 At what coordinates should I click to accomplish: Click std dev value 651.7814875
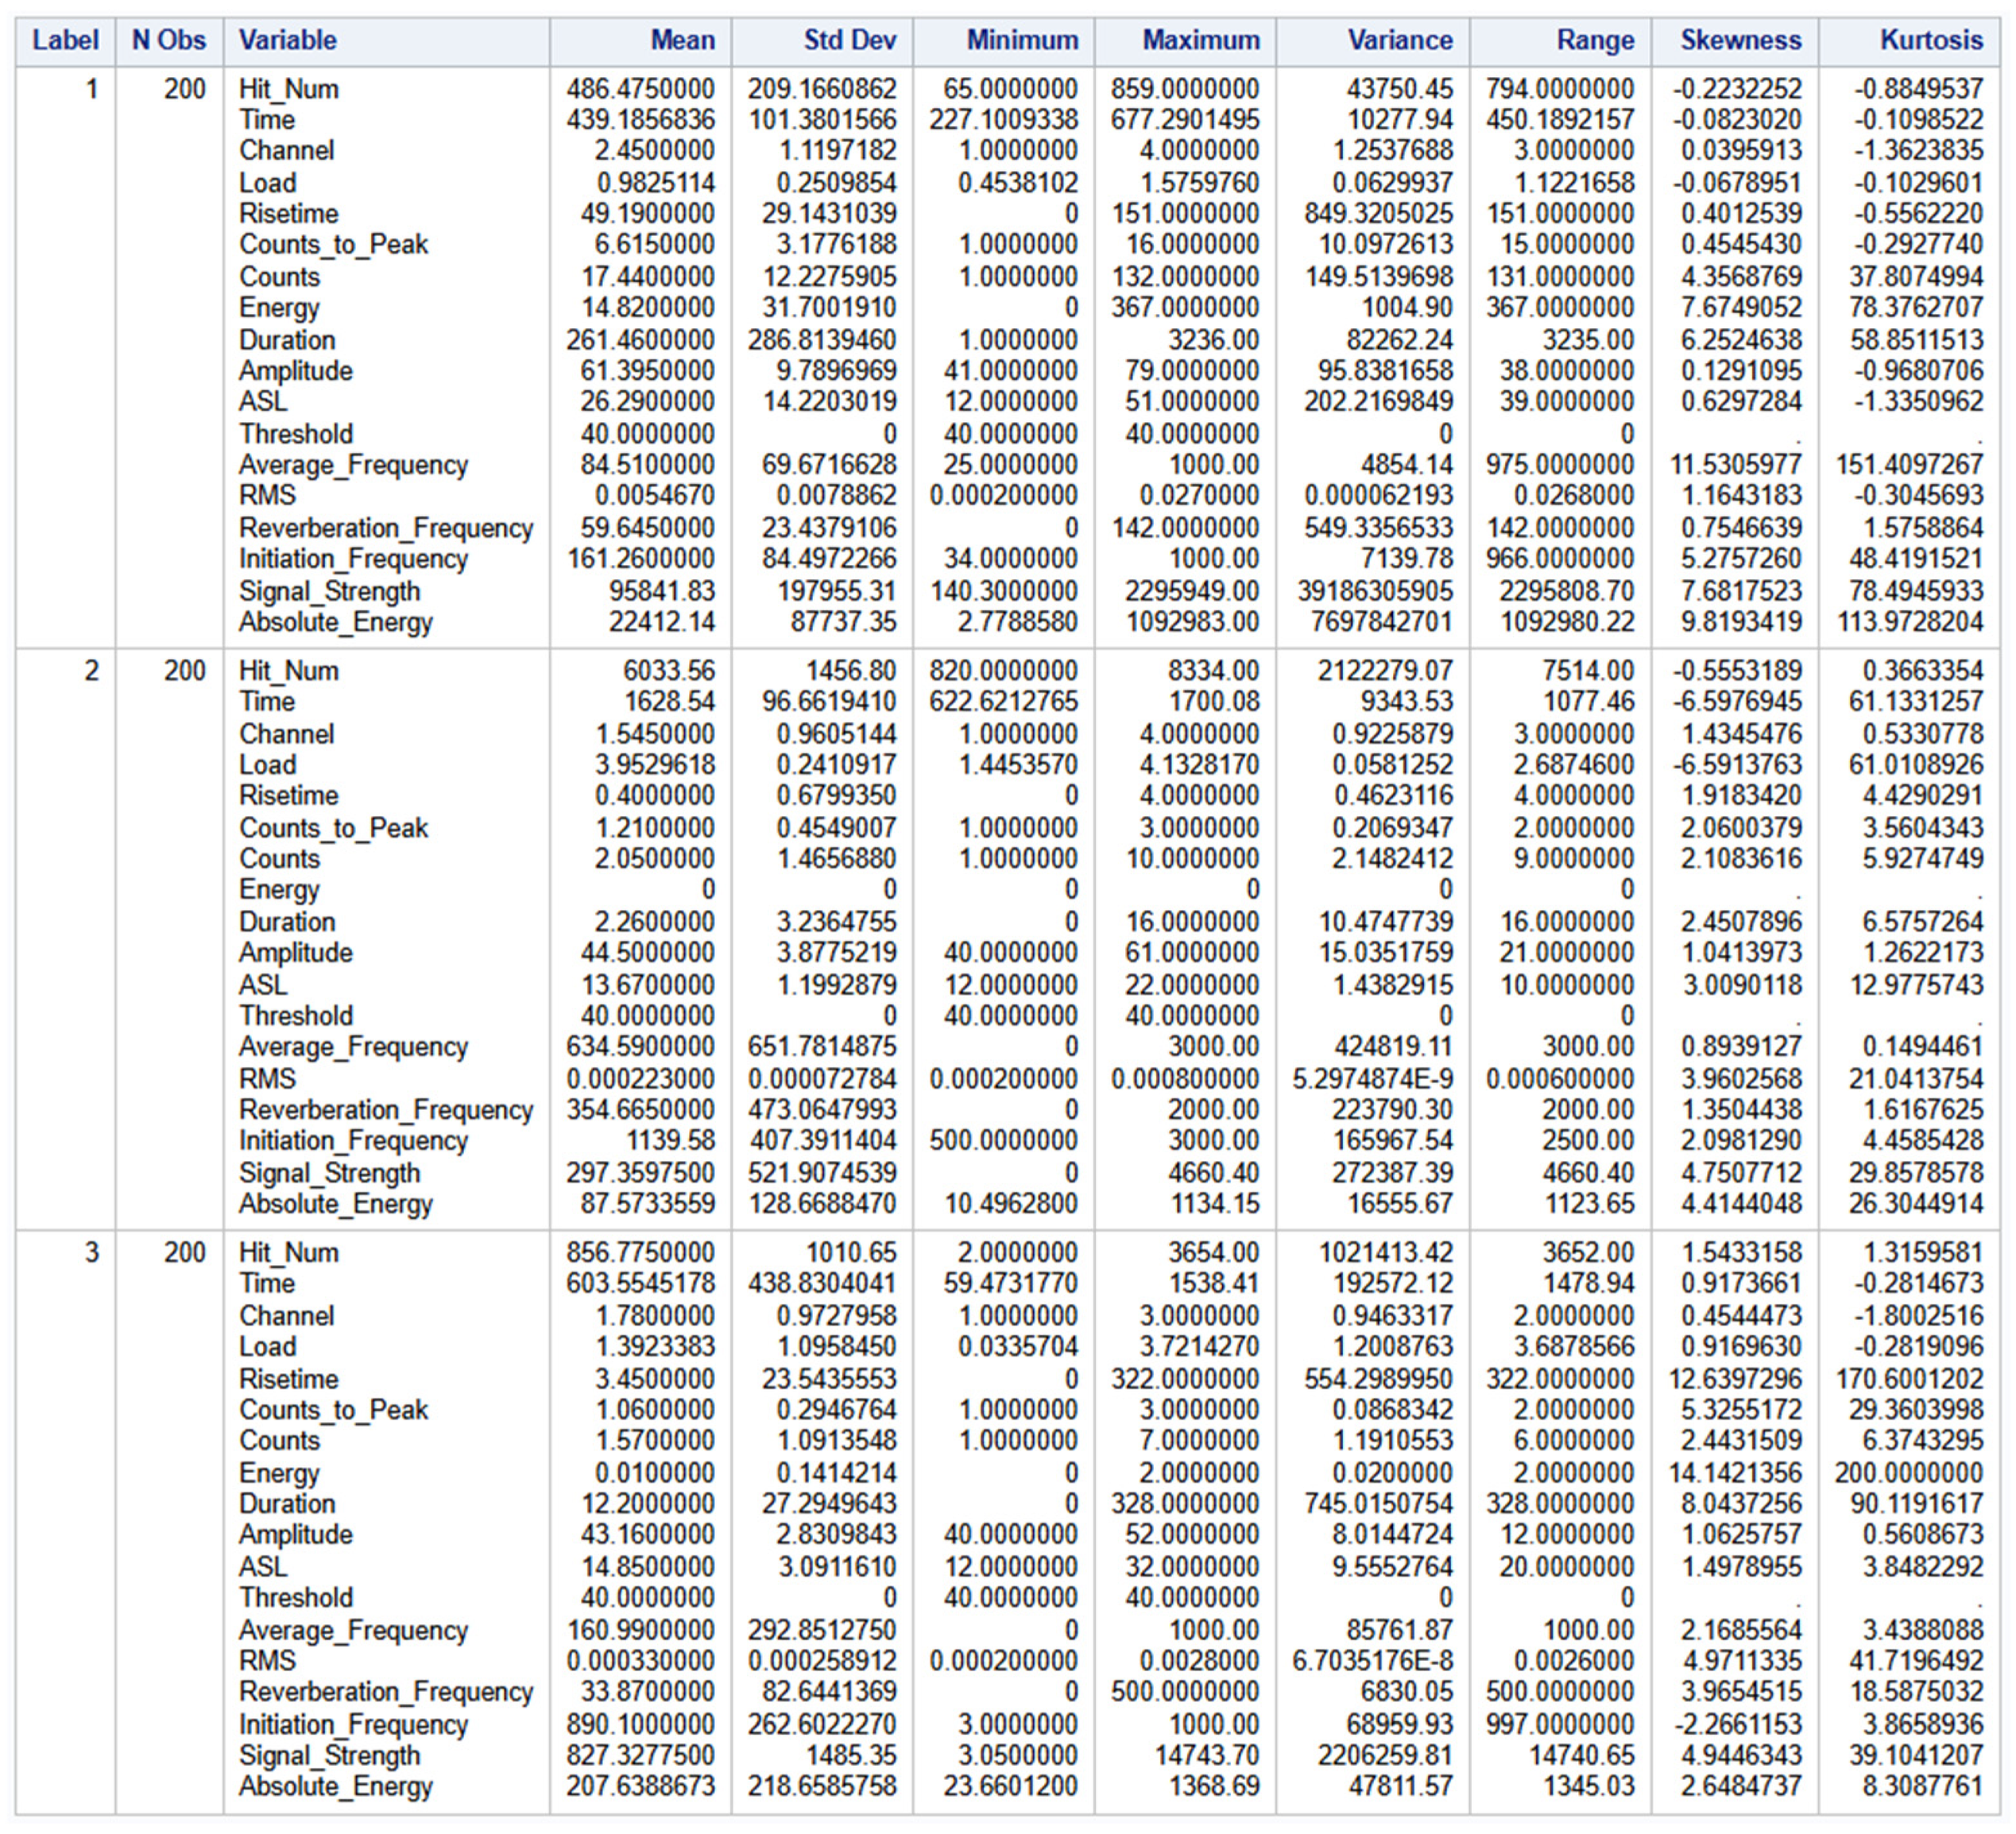[x=823, y=1047]
